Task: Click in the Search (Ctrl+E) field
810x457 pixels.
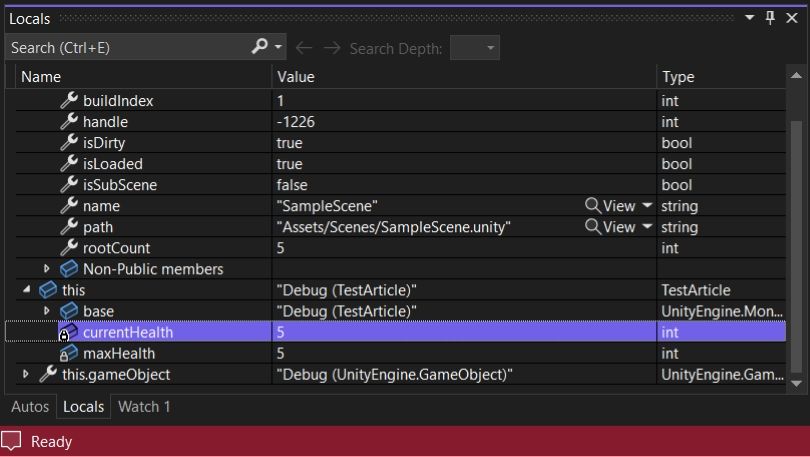Action: (128, 48)
